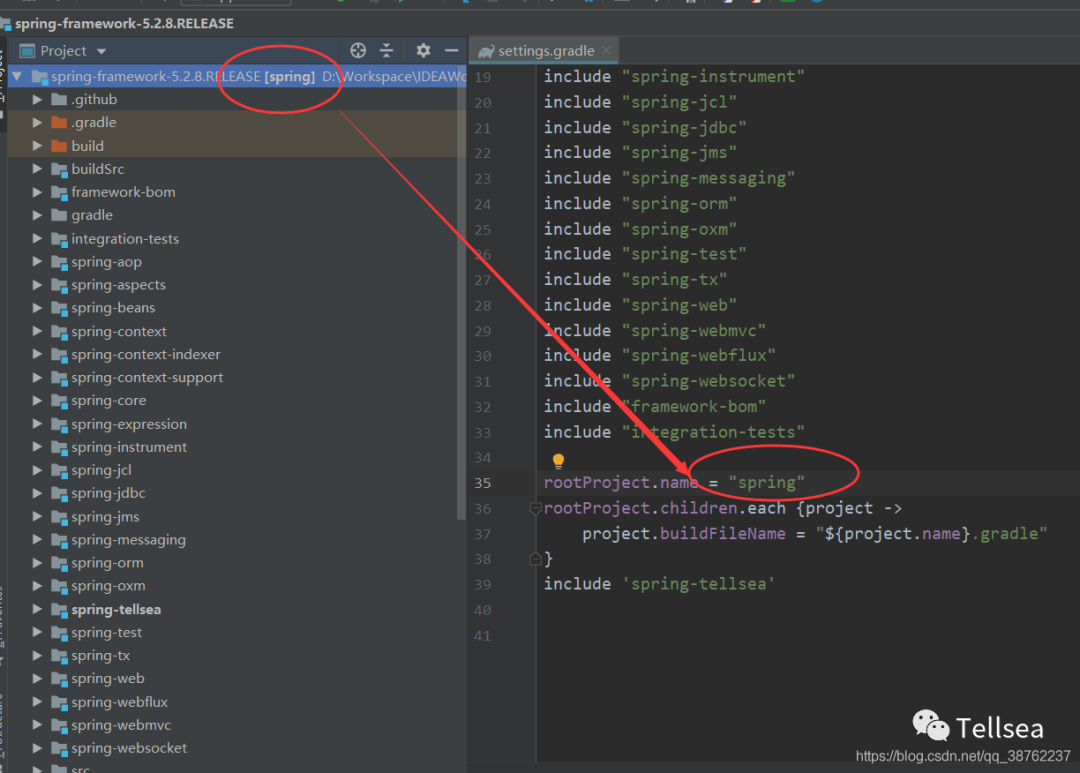The image size is (1080, 773).
Task: Select the spring-beans module
Action: click(113, 308)
